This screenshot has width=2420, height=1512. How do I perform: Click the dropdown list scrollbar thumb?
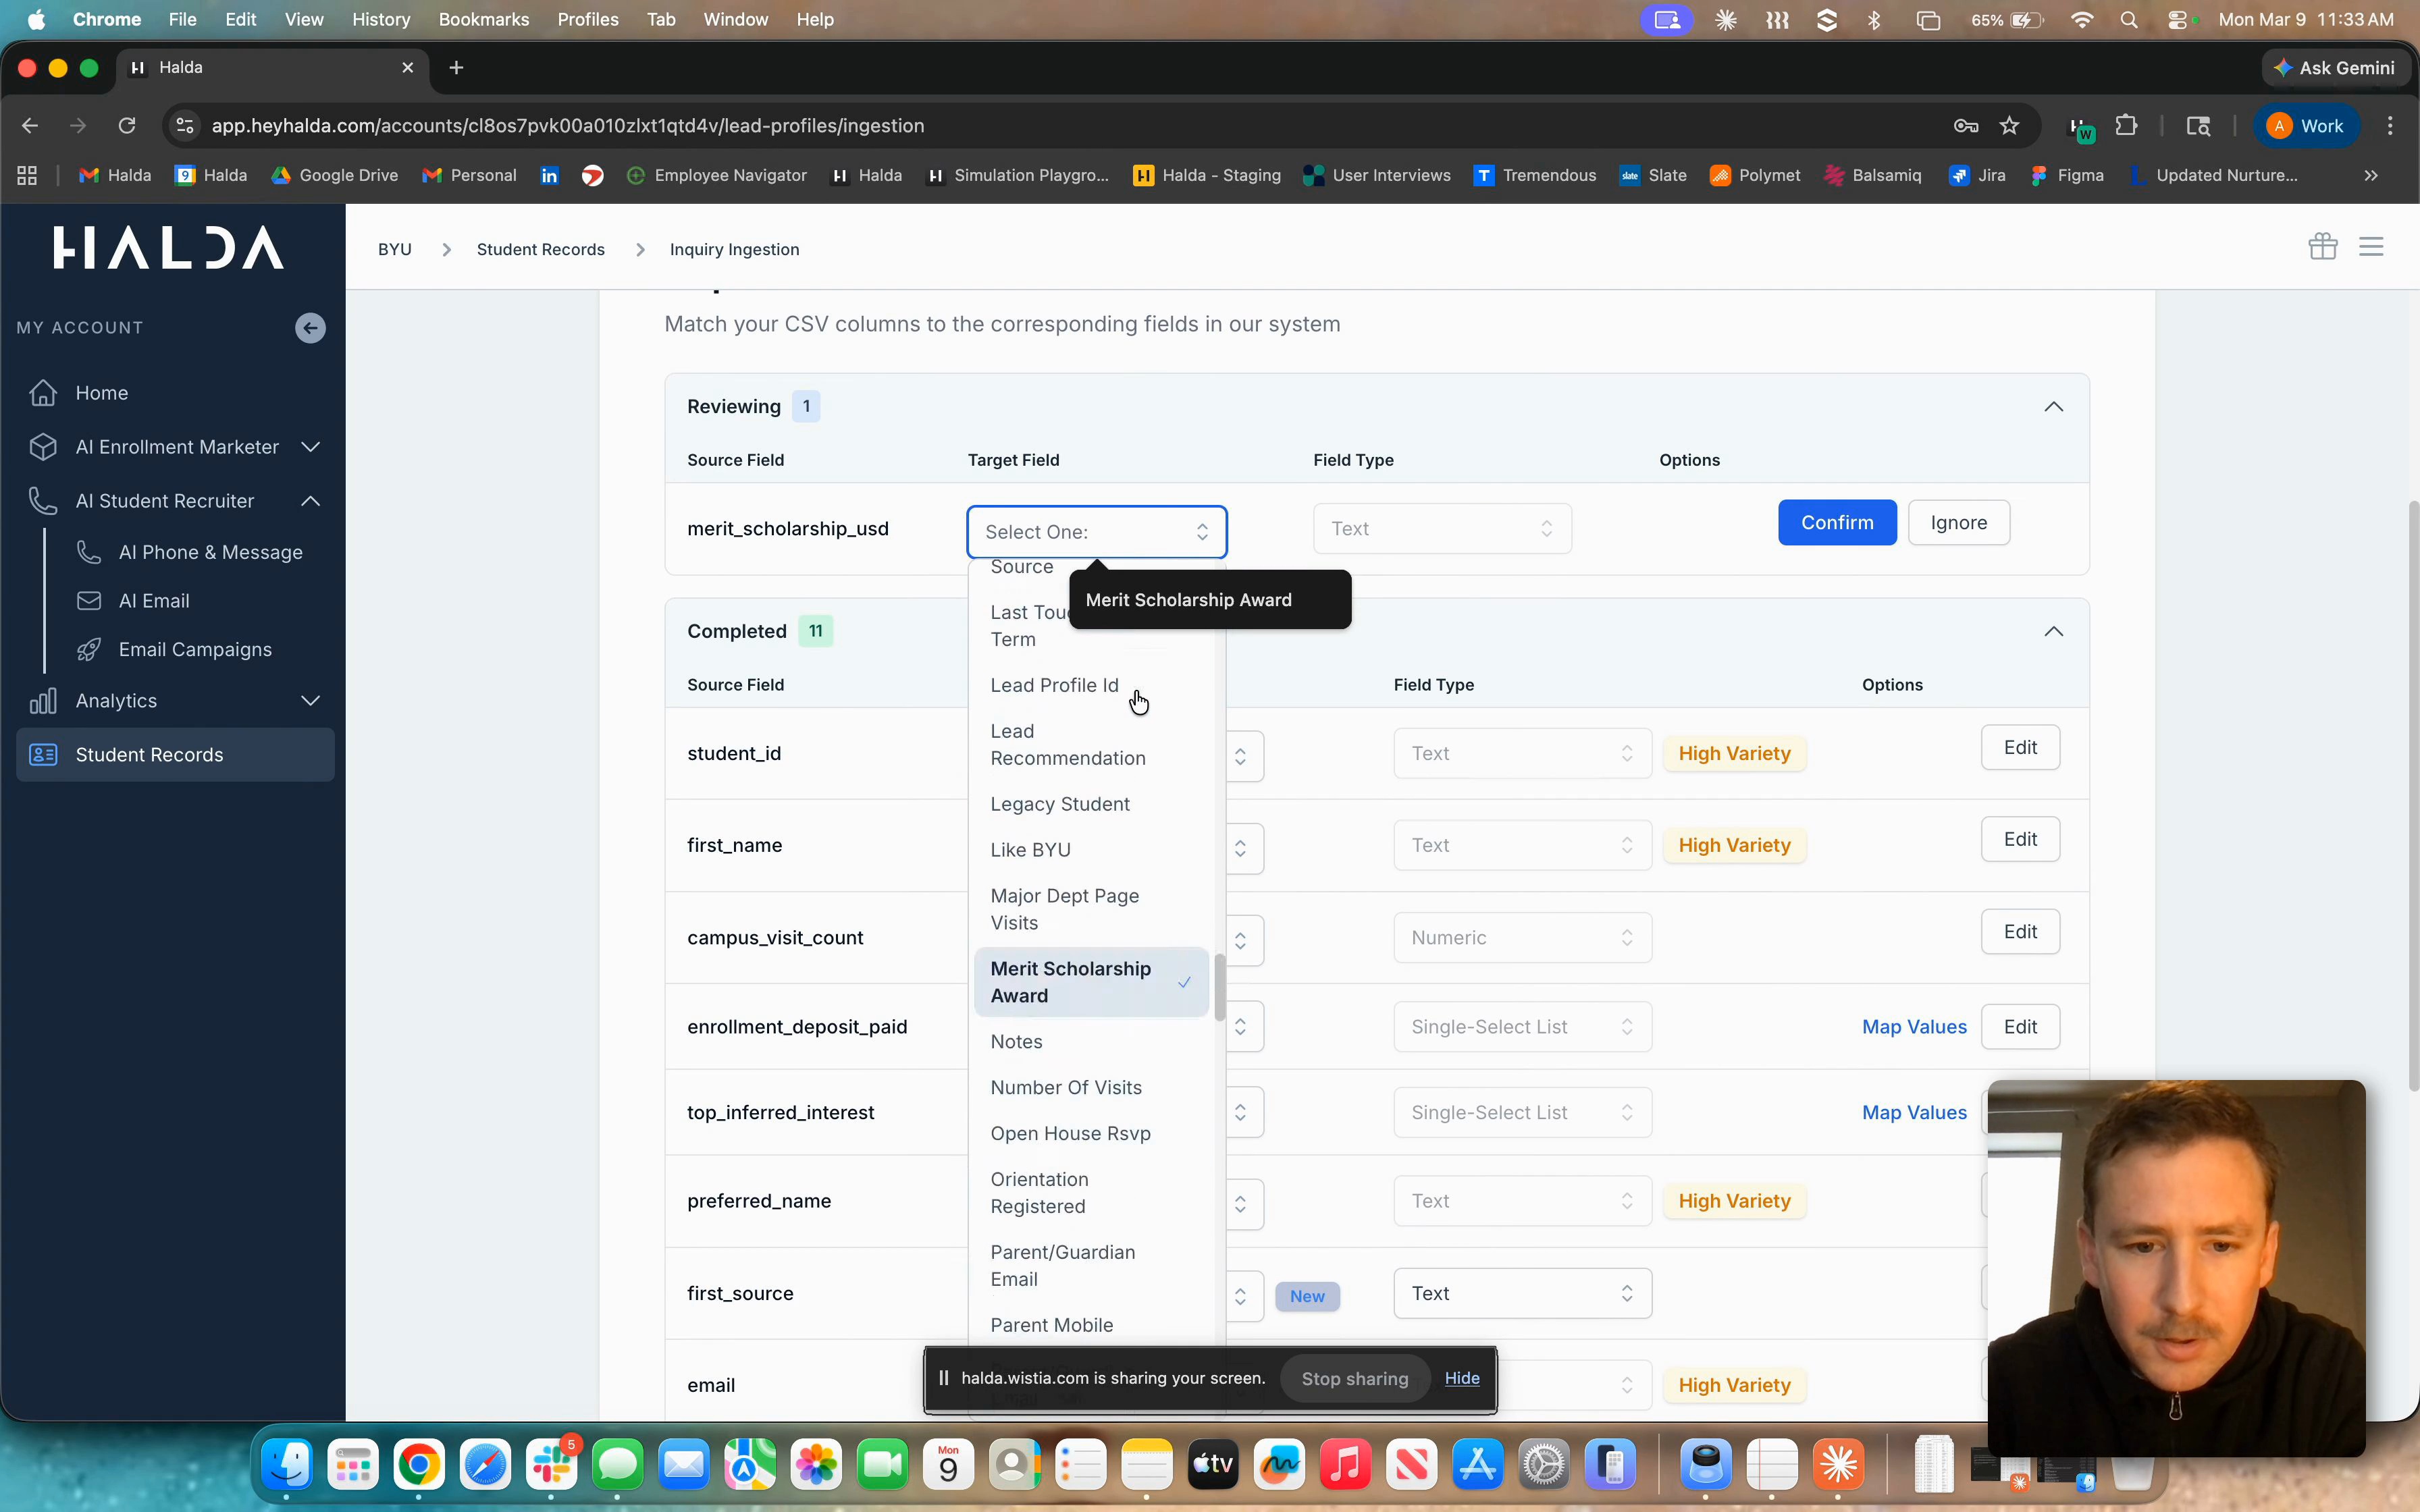coord(1219,987)
